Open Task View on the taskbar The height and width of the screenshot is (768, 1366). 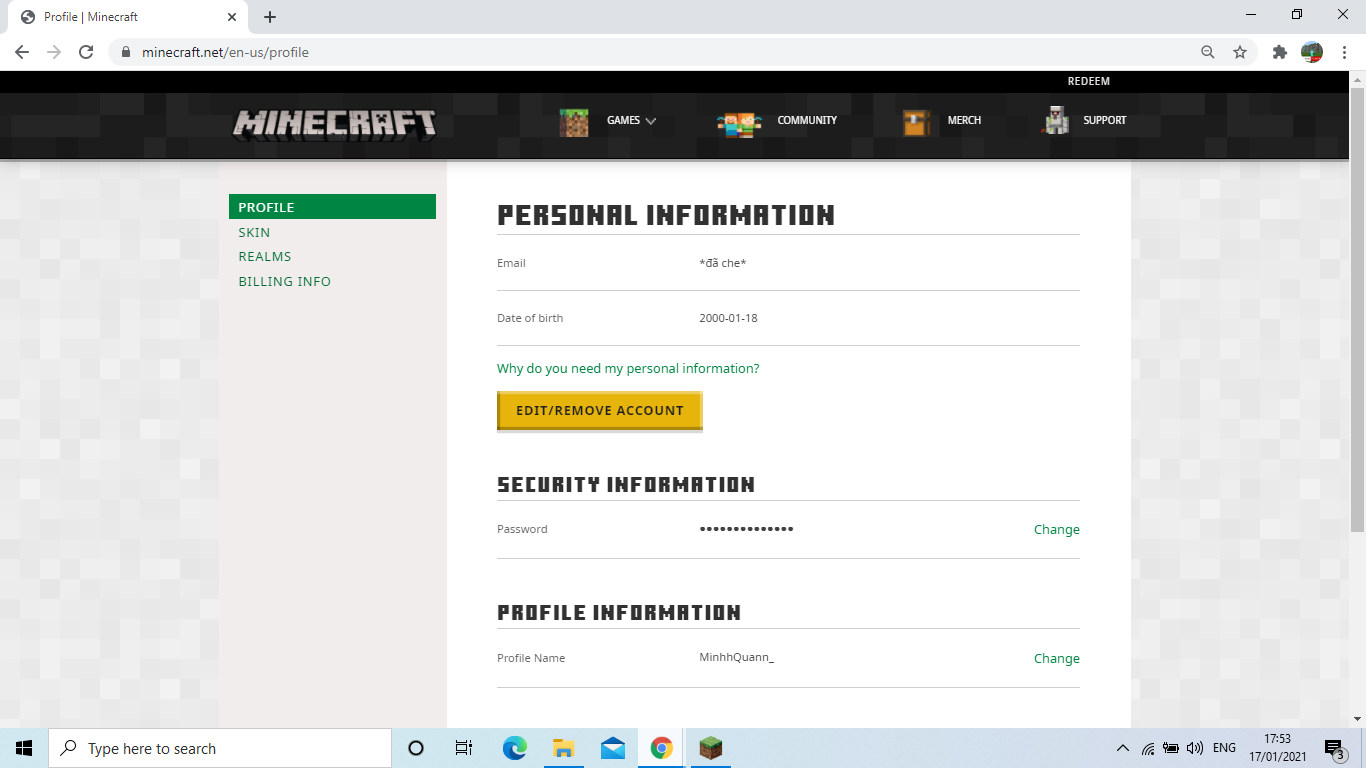[464, 748]
